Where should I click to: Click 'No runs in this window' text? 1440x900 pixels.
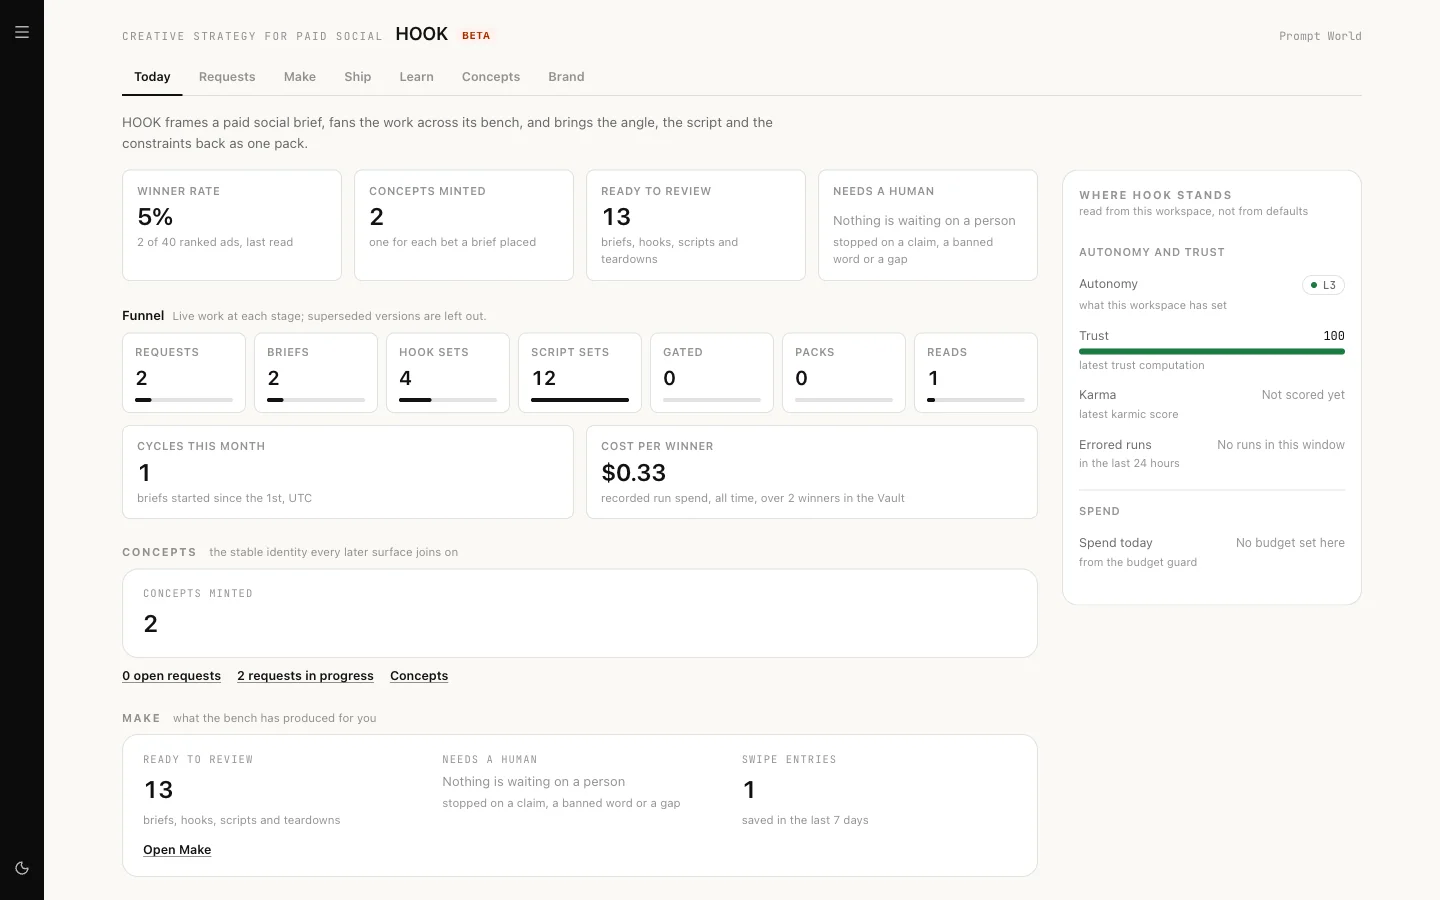click(x=1281, y=445)
